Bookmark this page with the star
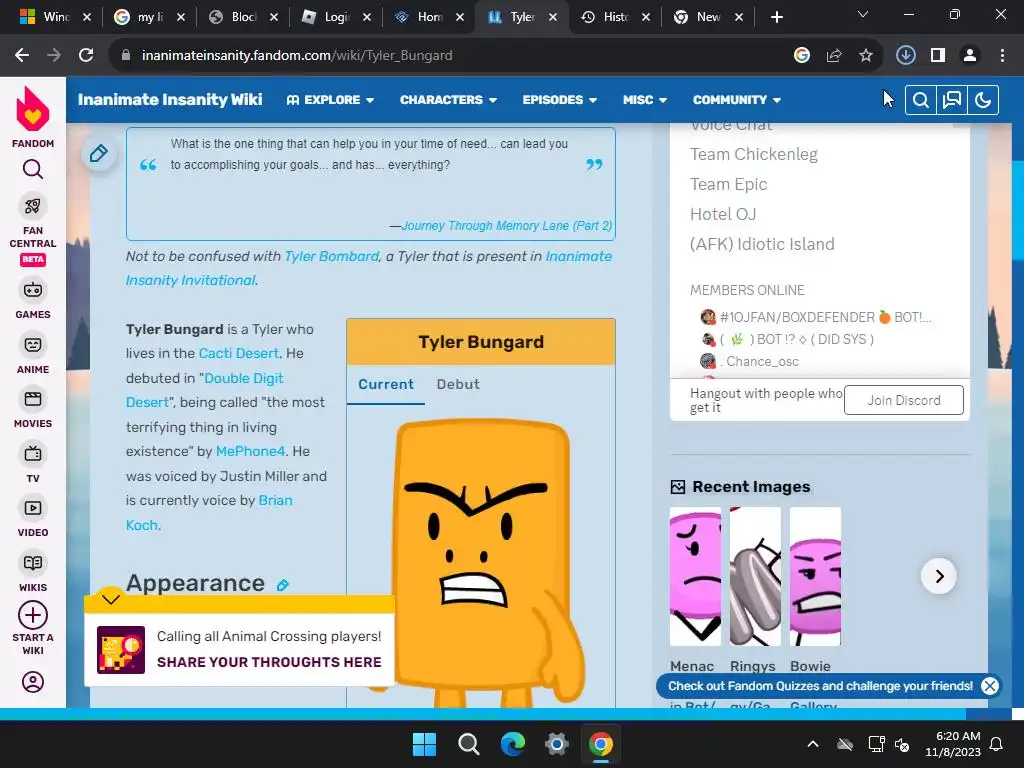Viewport: 1024px width, 768px height. [865, 56]
